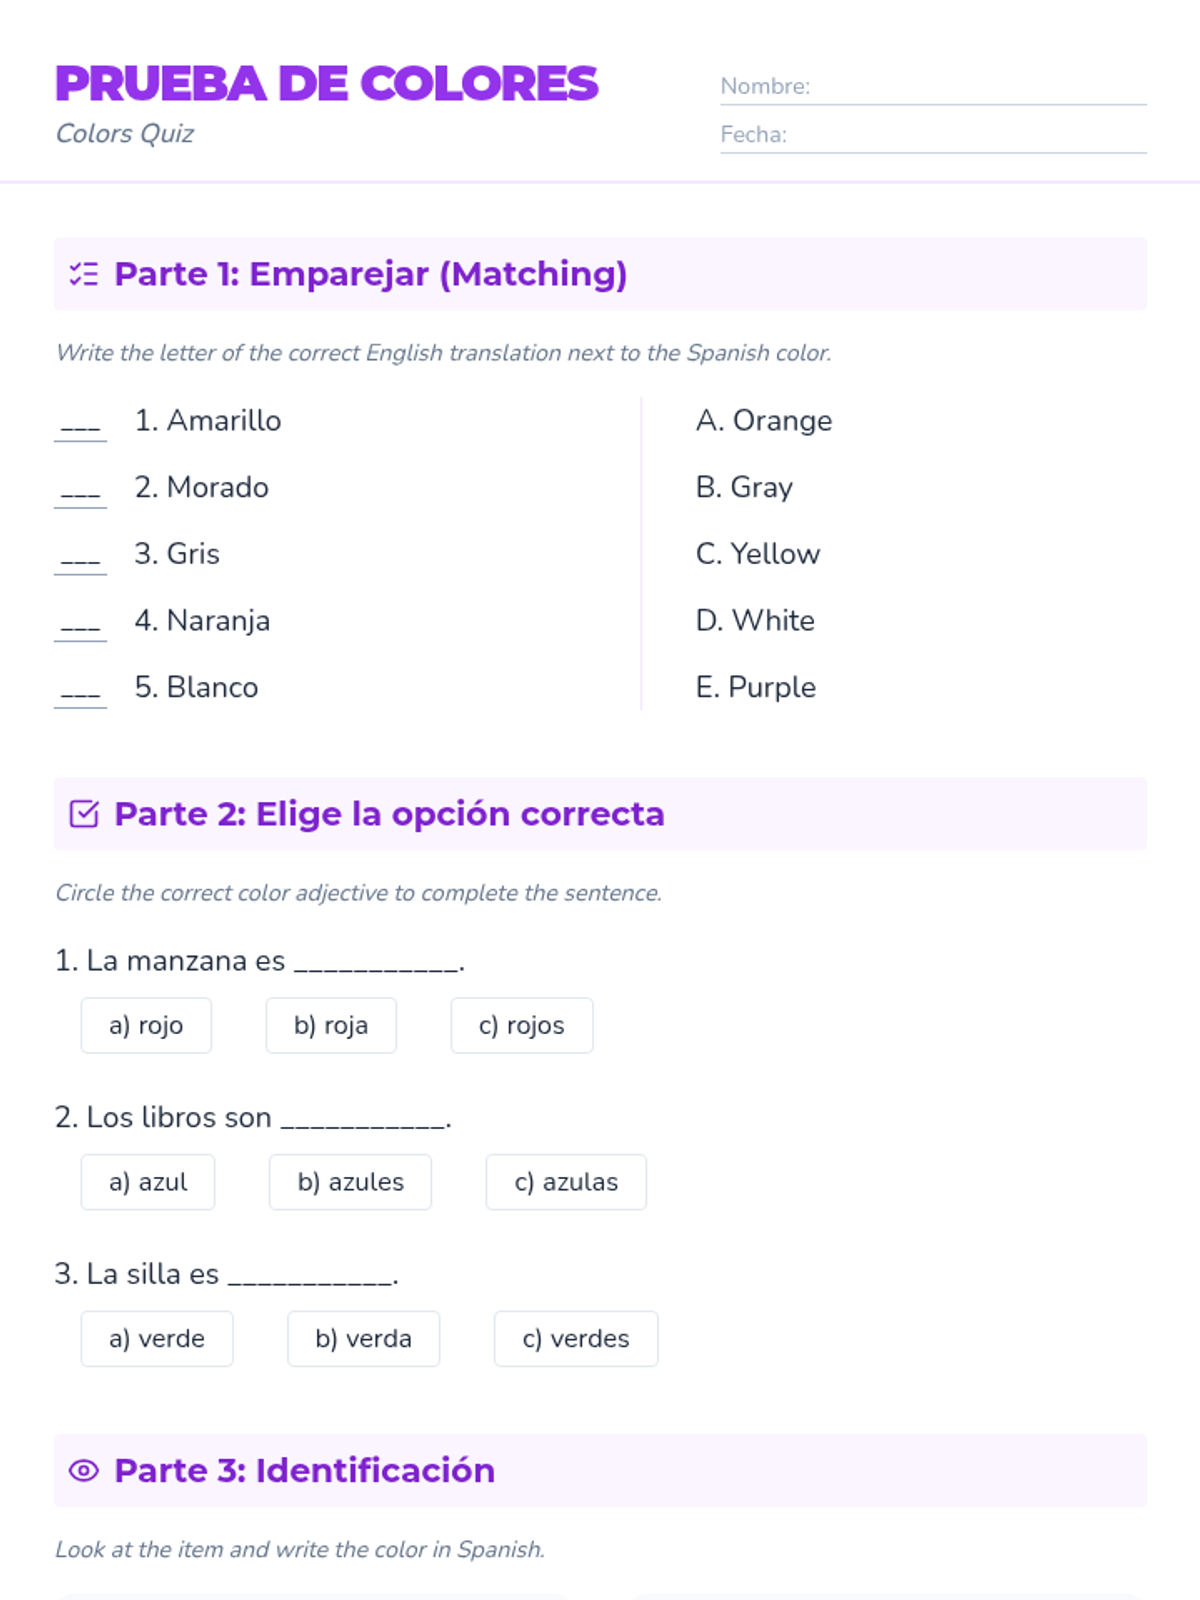
Task: Pick option a) verde
Action: coord(157,1339)
